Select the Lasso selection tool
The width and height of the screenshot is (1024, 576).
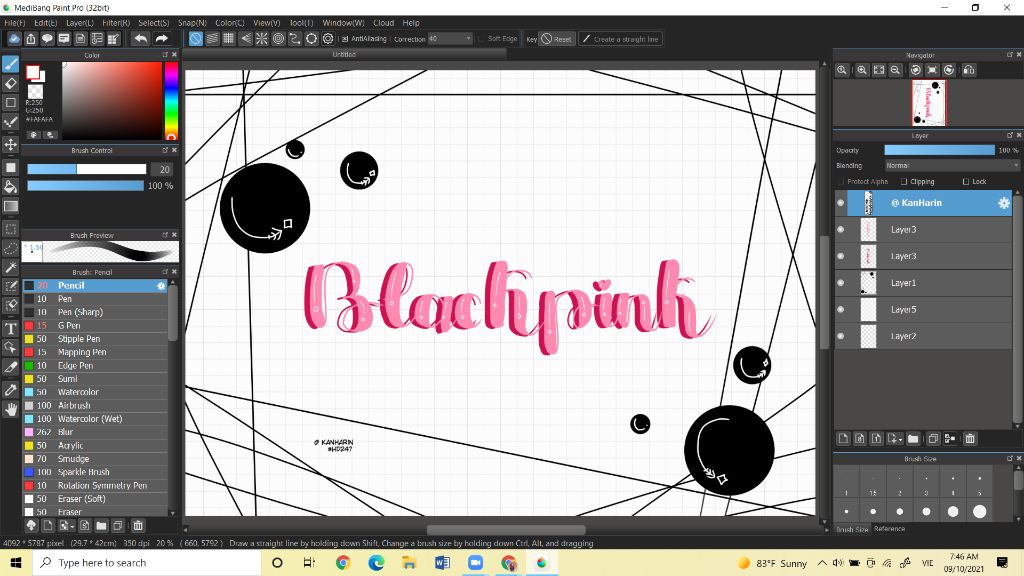[10, 248]
